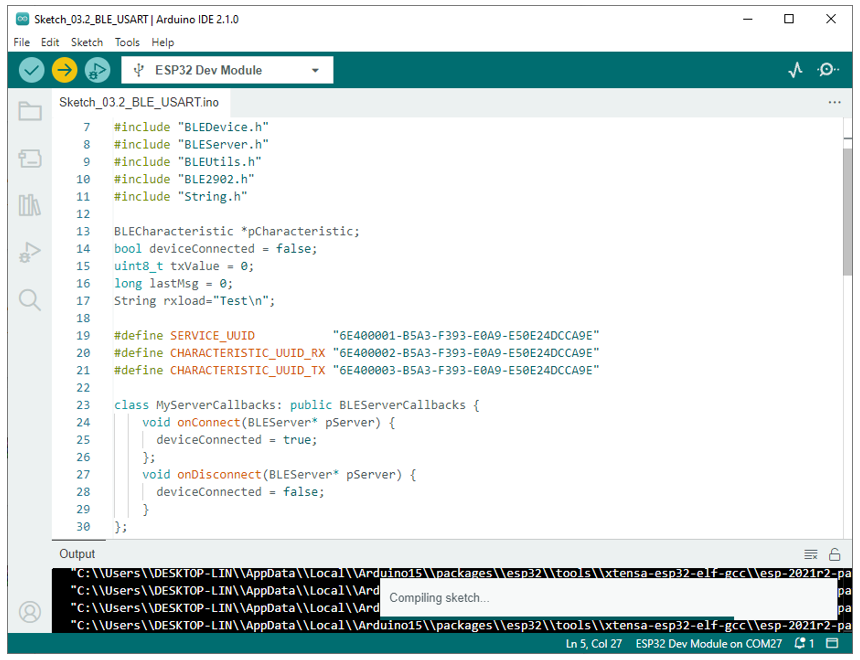Open the Edit menu

(49, 42)
